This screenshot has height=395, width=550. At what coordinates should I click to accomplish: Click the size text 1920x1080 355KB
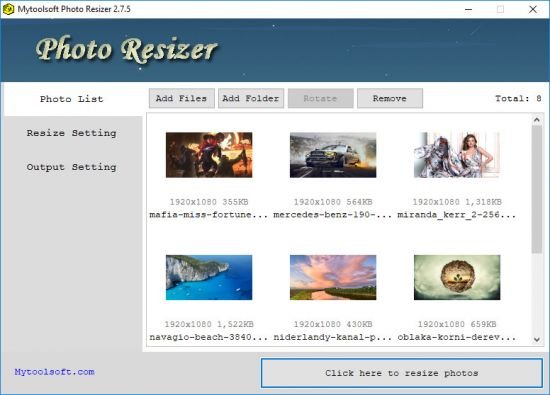pos(209,202)
